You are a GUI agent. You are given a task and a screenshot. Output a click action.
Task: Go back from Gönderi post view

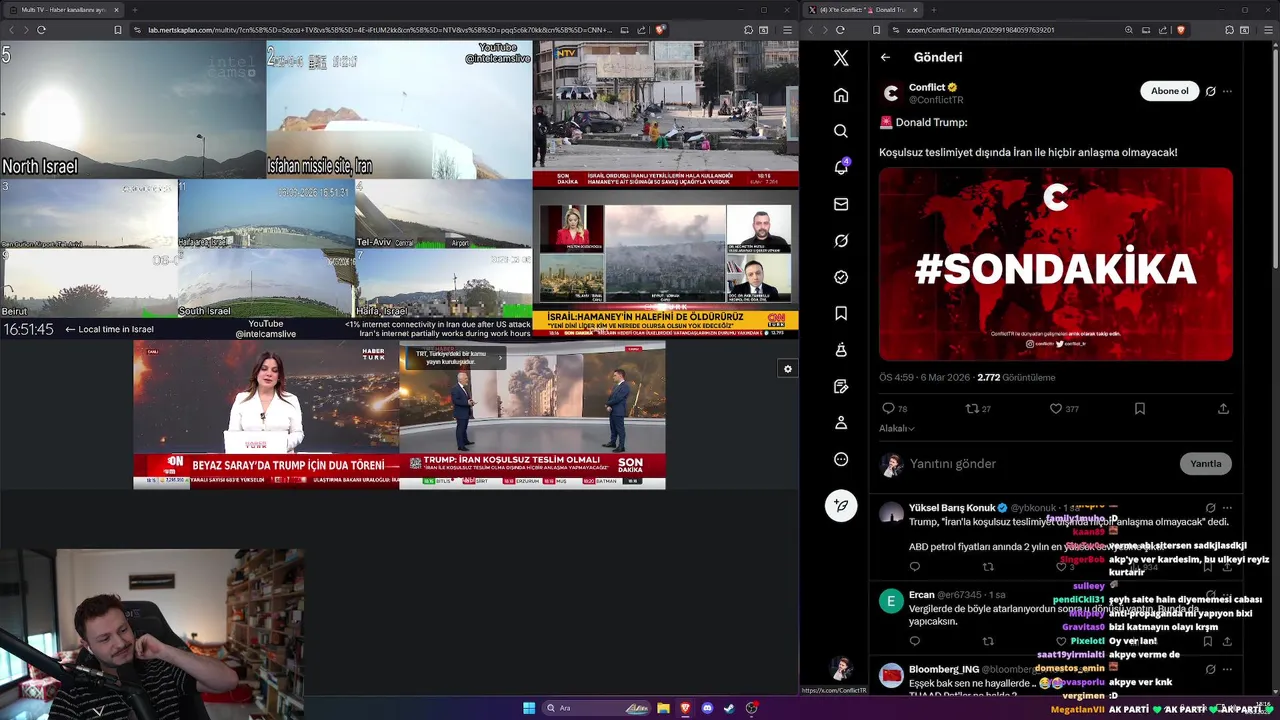tap(885, 57)
